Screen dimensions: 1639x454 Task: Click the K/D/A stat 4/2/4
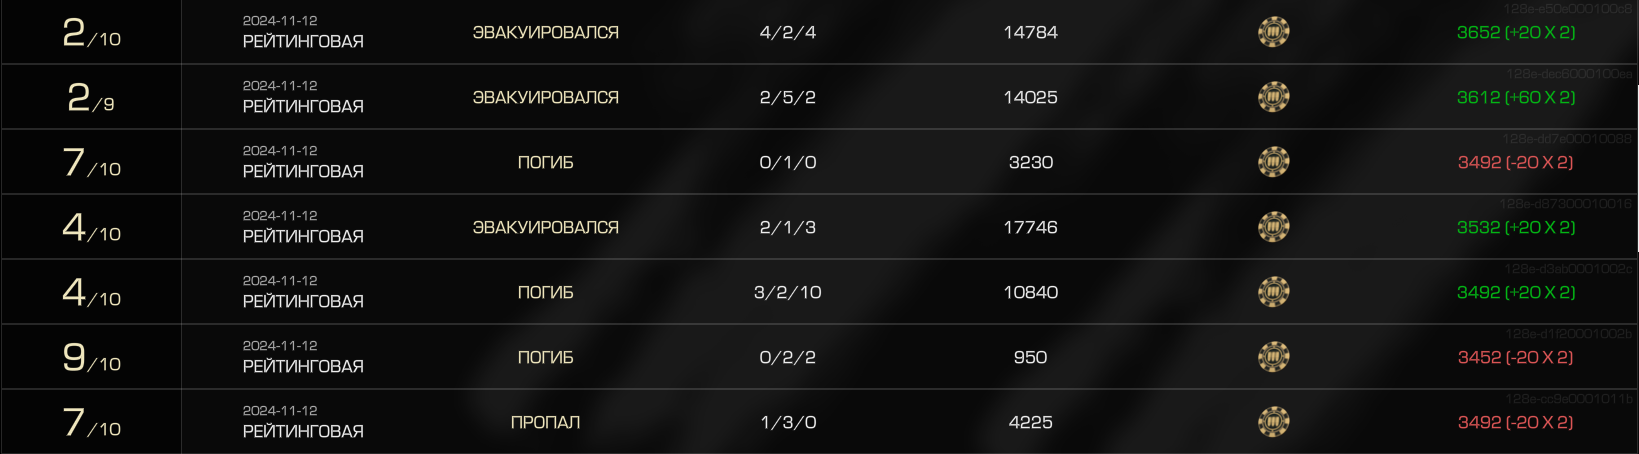788,32
